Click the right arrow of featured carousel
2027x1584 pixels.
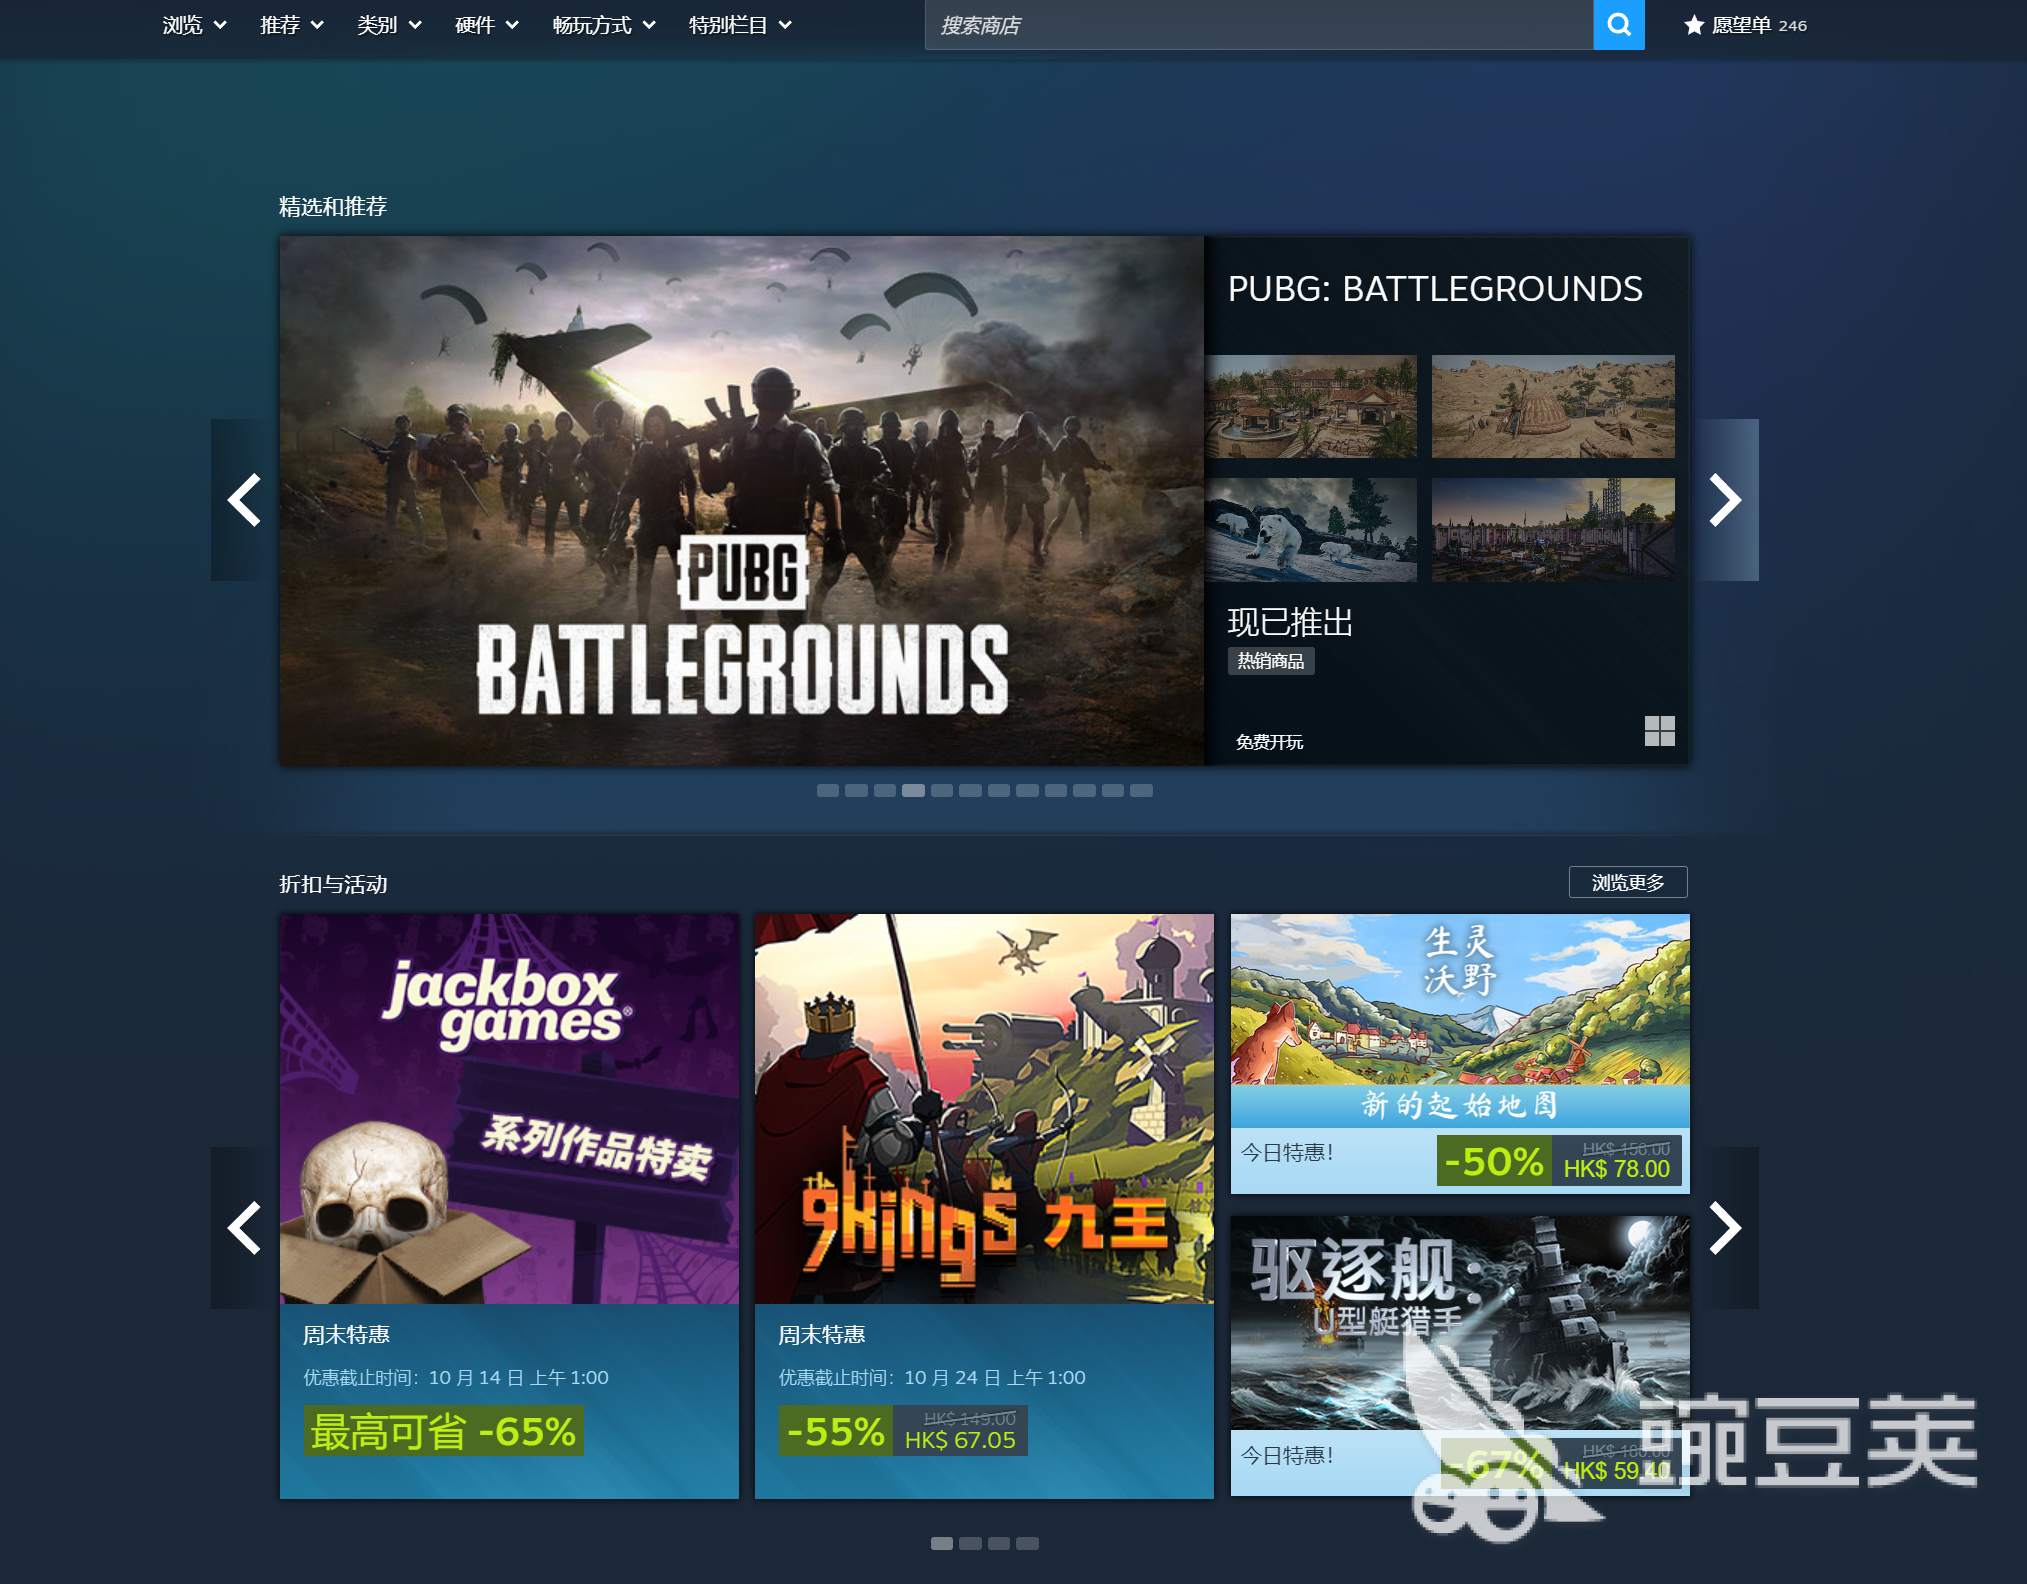[1723, 500]
